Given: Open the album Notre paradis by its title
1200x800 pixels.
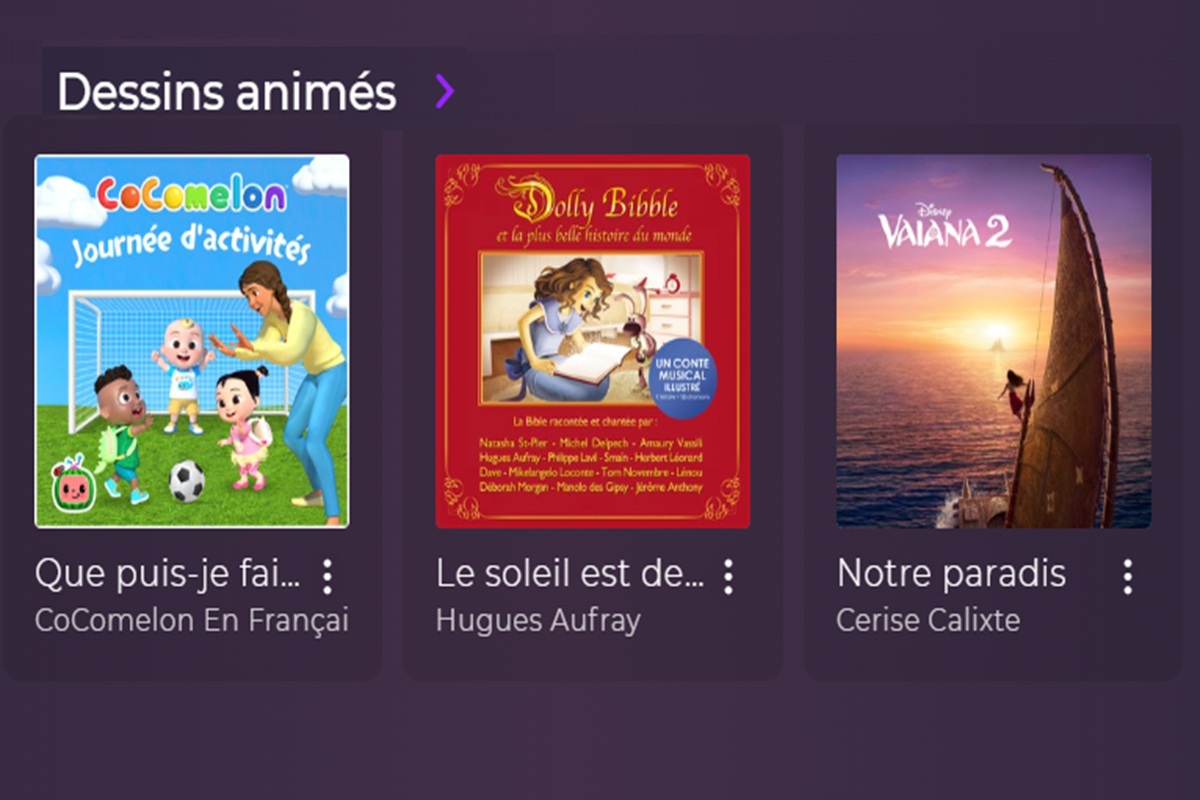Looking at the screenshot, I should point(950,573).
